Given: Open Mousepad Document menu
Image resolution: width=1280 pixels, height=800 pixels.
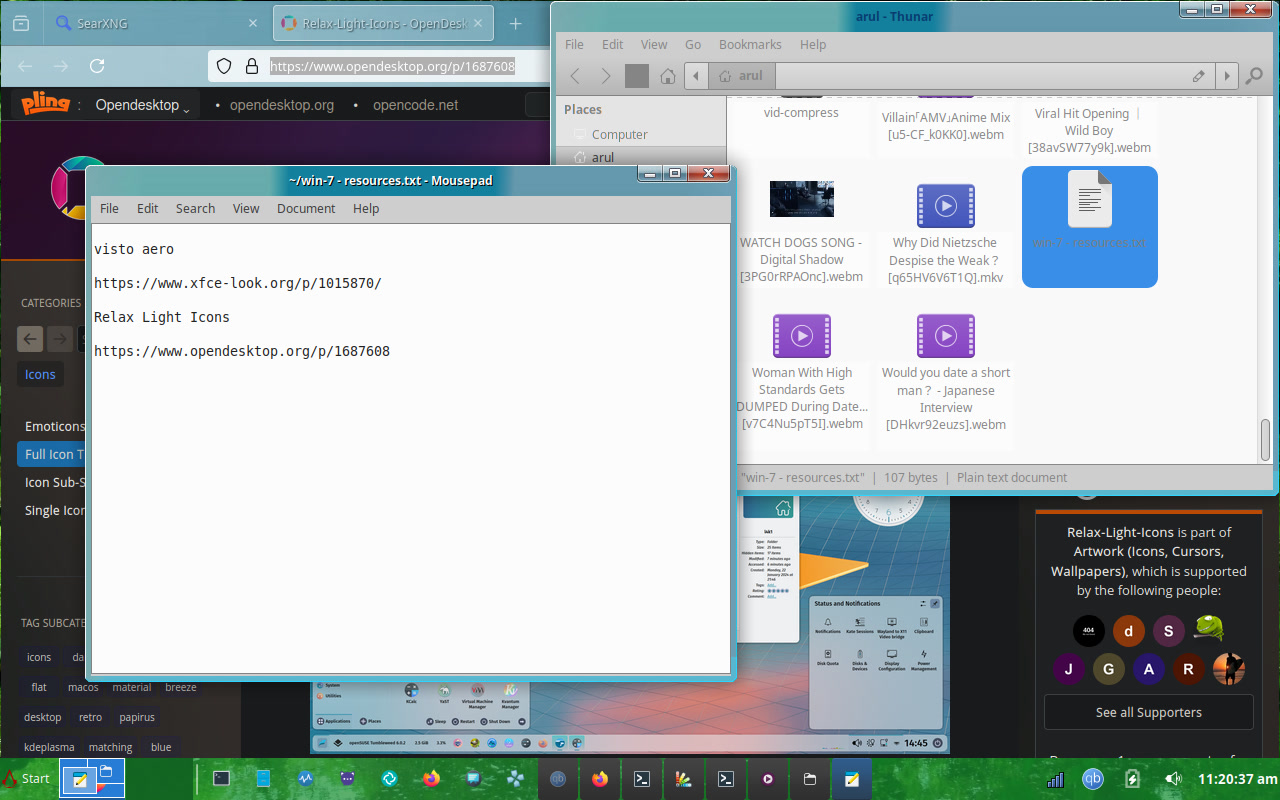Looking at the screenshot, I should coord(306,208).
